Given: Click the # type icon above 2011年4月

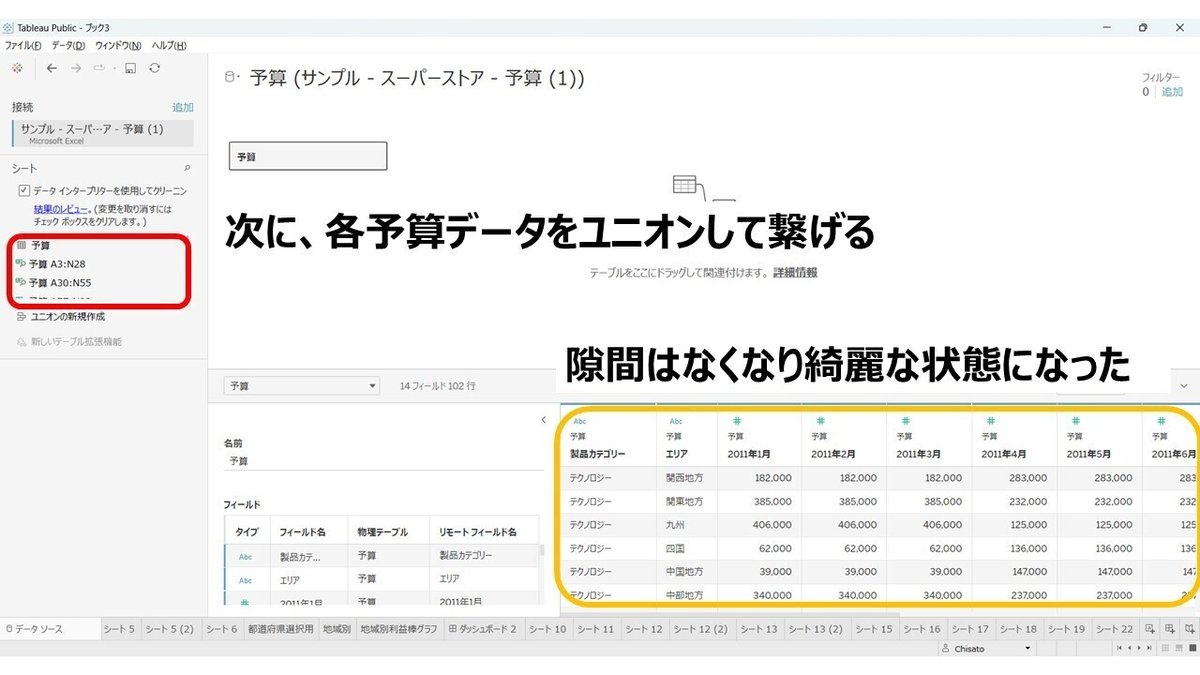Looking at the screenshot, I should coord(991,421).
